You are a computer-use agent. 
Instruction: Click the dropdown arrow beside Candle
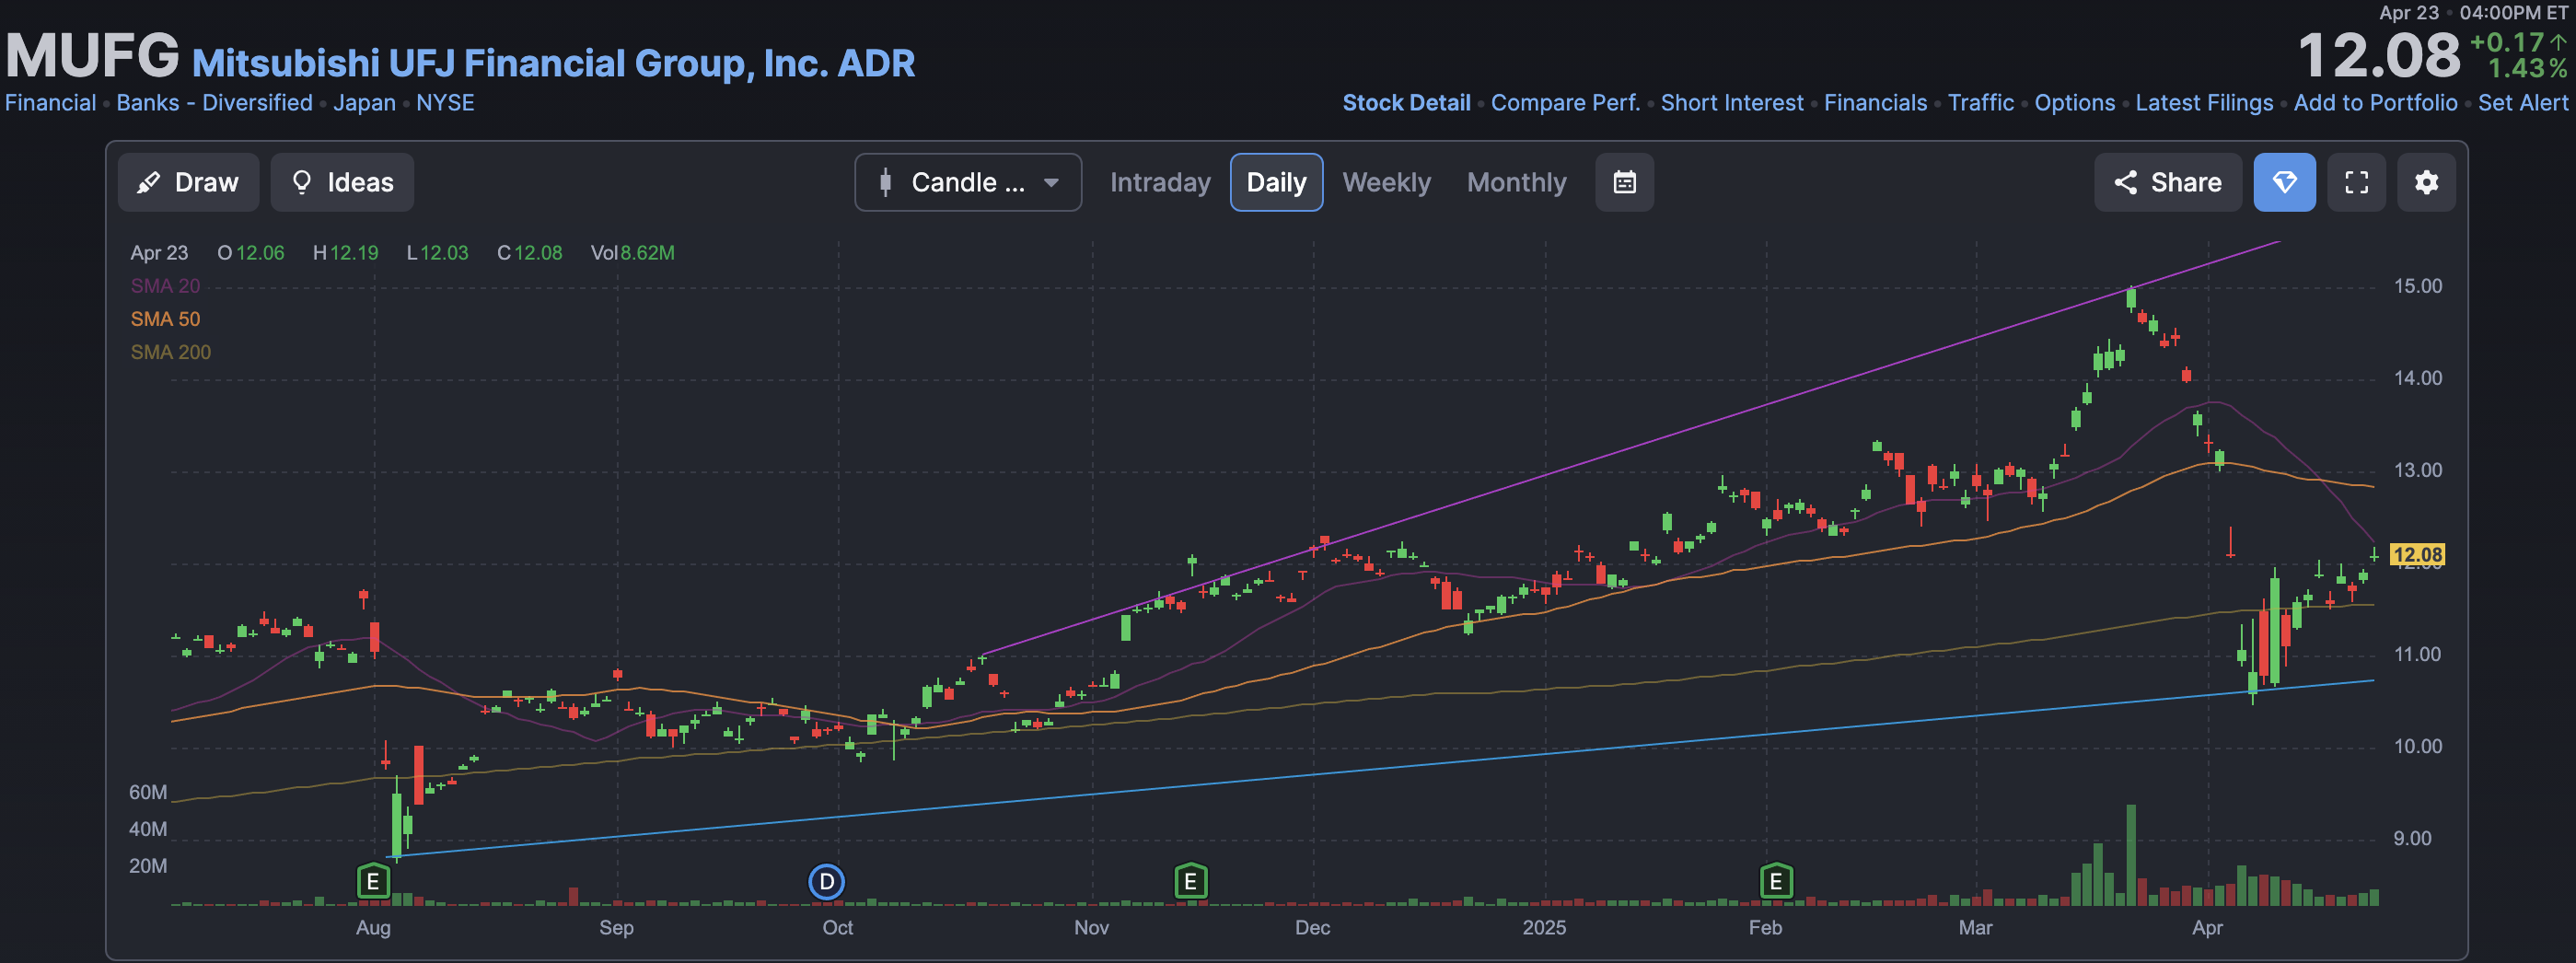[x=1051, y=183]
